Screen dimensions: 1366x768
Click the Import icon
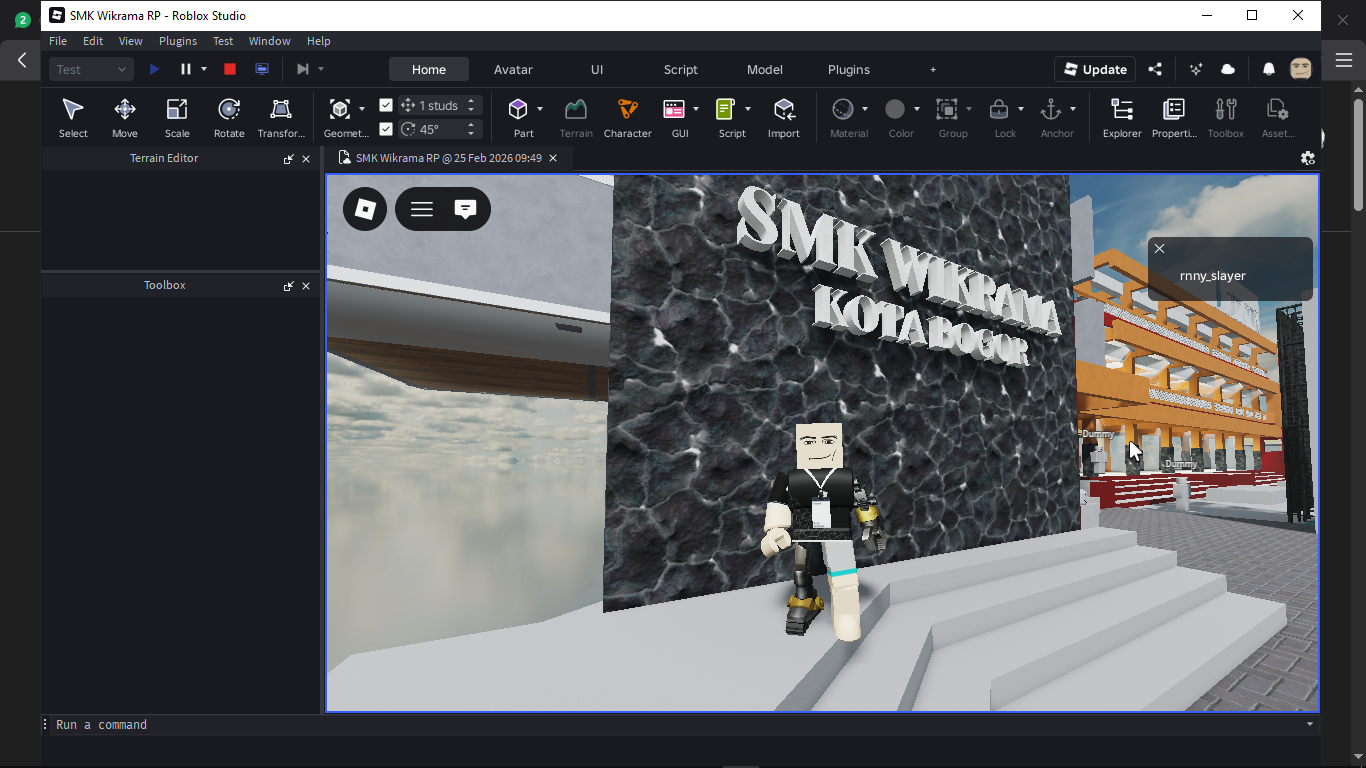[x=783, y=117]
